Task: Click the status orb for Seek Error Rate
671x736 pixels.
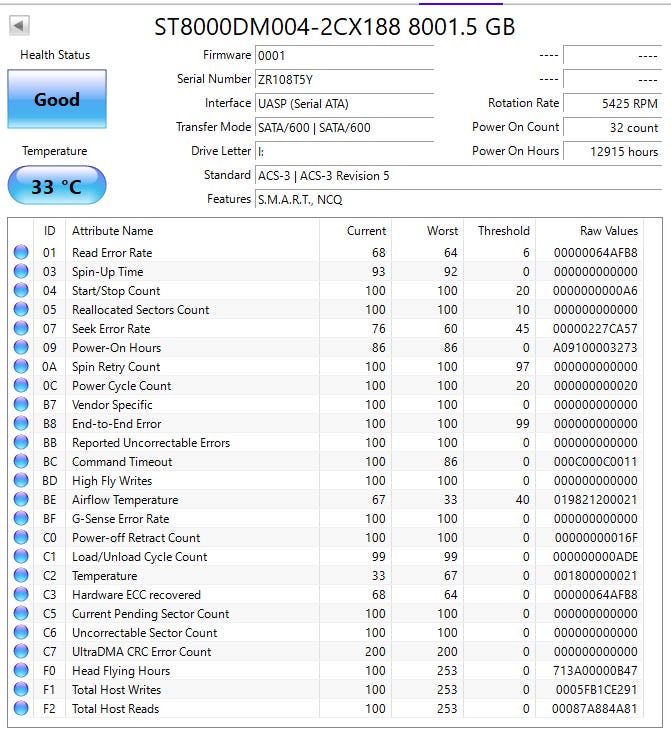Action: coord(21,329)
